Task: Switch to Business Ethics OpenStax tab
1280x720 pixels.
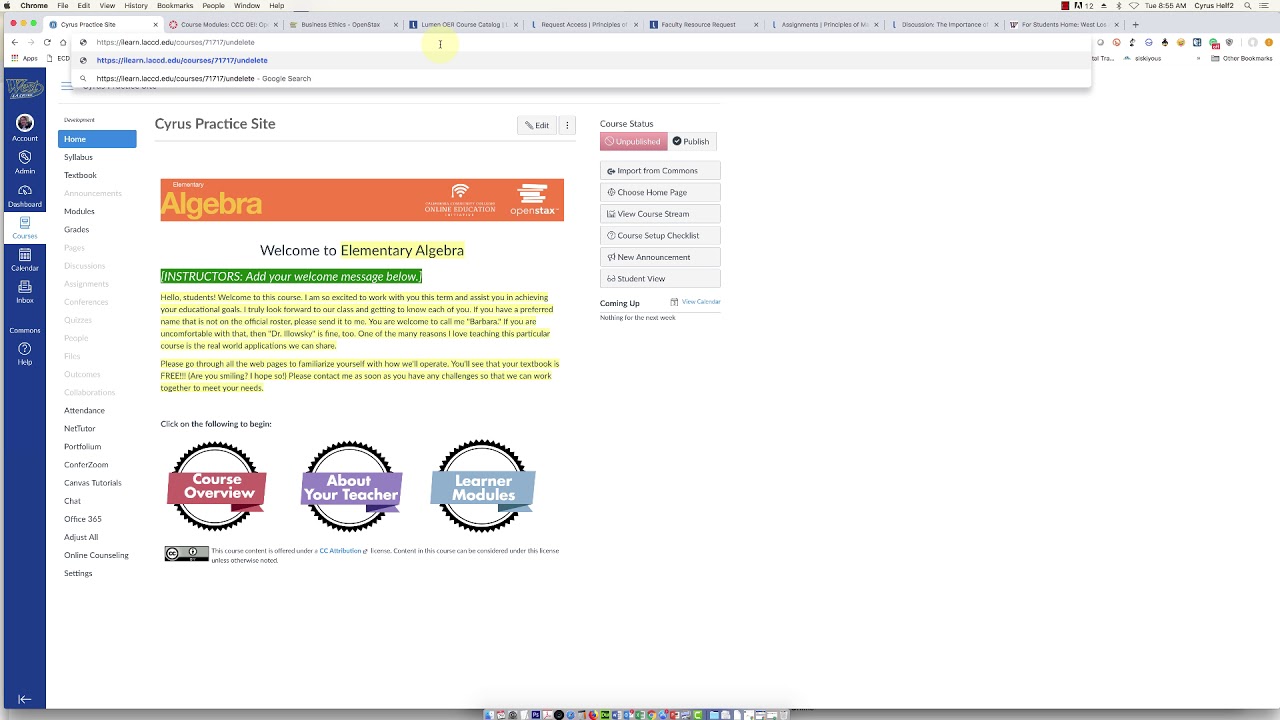Action: pos(340,24)
